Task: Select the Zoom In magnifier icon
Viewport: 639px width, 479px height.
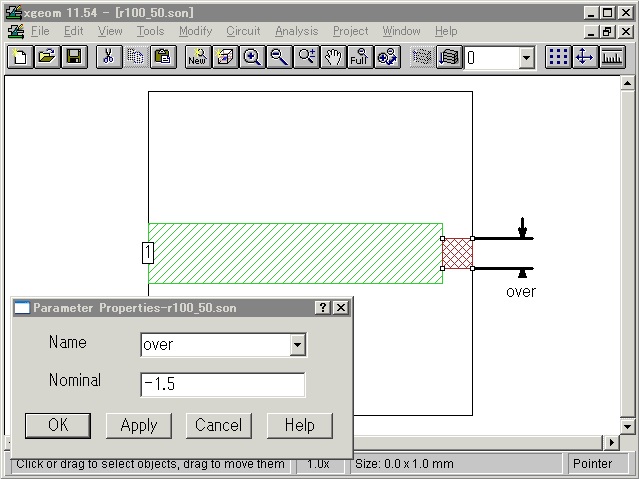Action: [252, 57]
